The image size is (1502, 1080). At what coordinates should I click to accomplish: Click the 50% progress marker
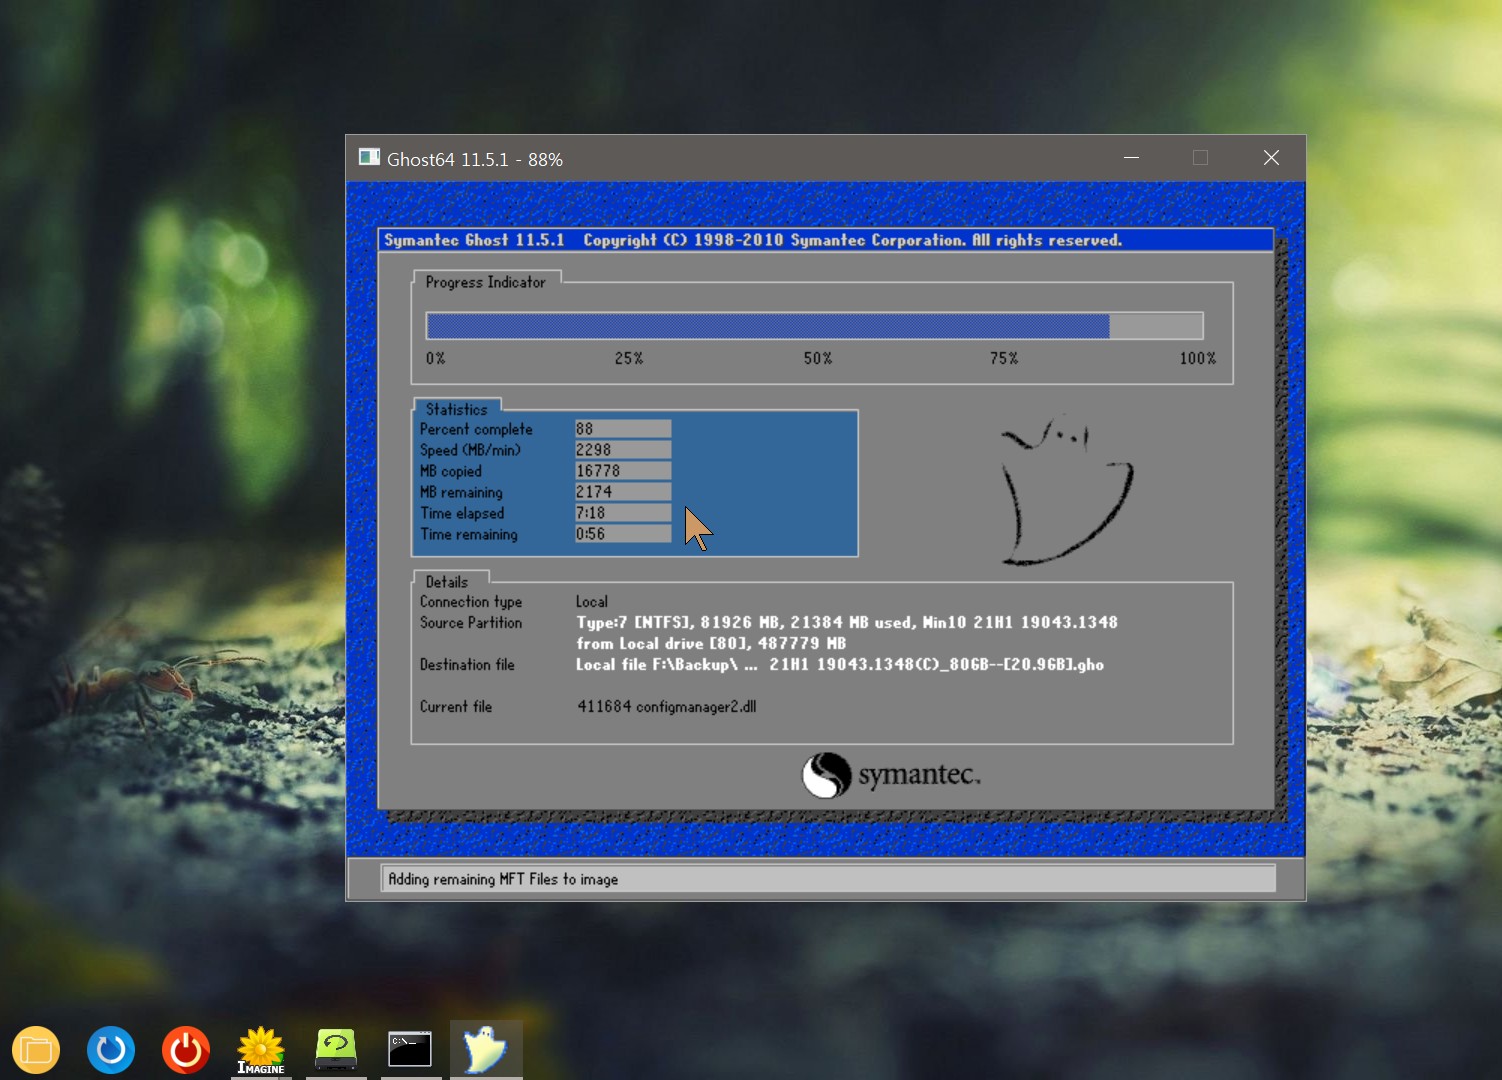818,358
